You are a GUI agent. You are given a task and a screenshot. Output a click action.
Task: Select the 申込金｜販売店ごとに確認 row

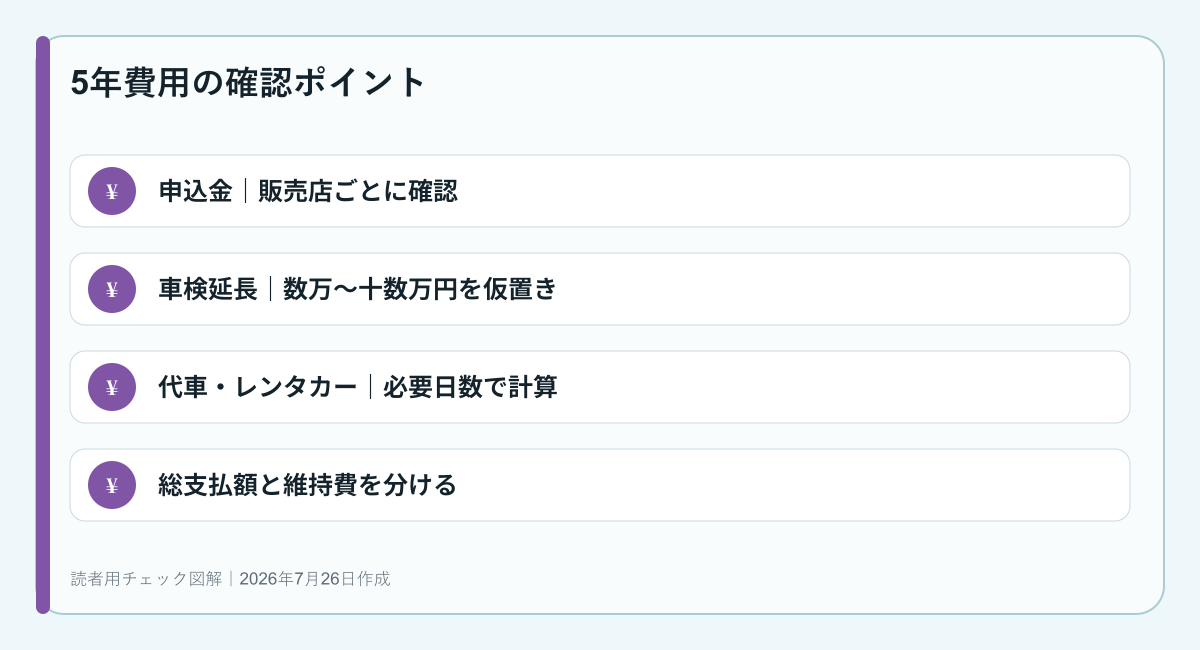pyautogui.click(x=600, y=191)
